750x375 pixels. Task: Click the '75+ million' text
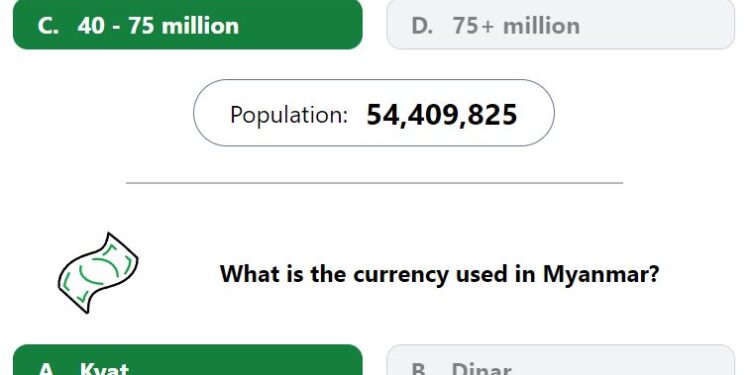[x=516, y=26]
